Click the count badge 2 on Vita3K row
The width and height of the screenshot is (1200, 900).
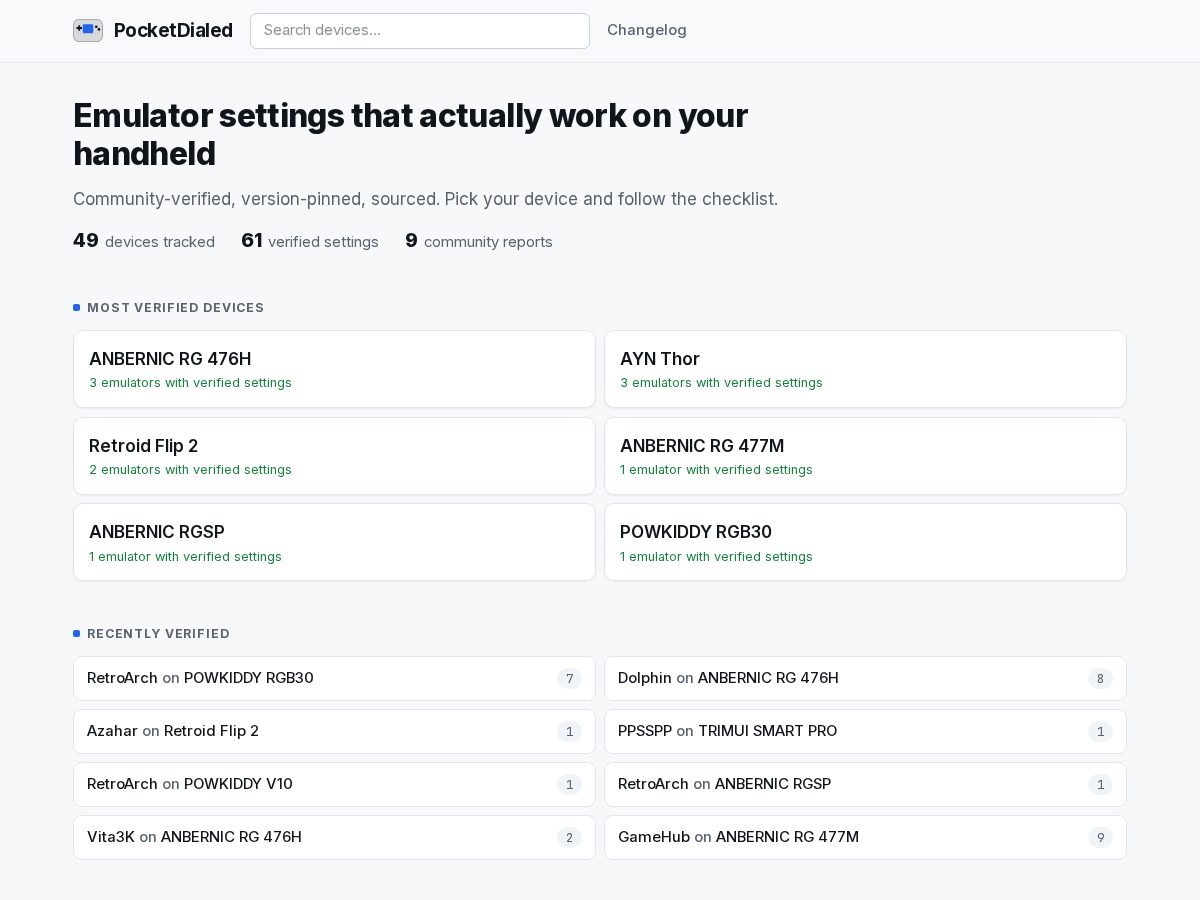[x=569, y=838]
